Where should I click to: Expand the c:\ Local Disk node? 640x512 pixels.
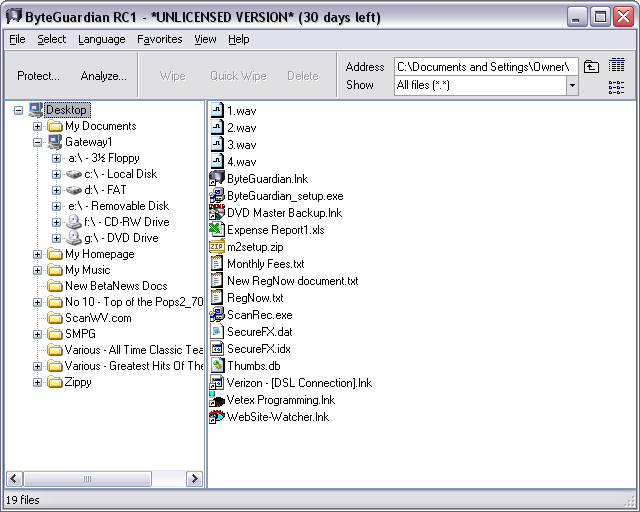56,174
